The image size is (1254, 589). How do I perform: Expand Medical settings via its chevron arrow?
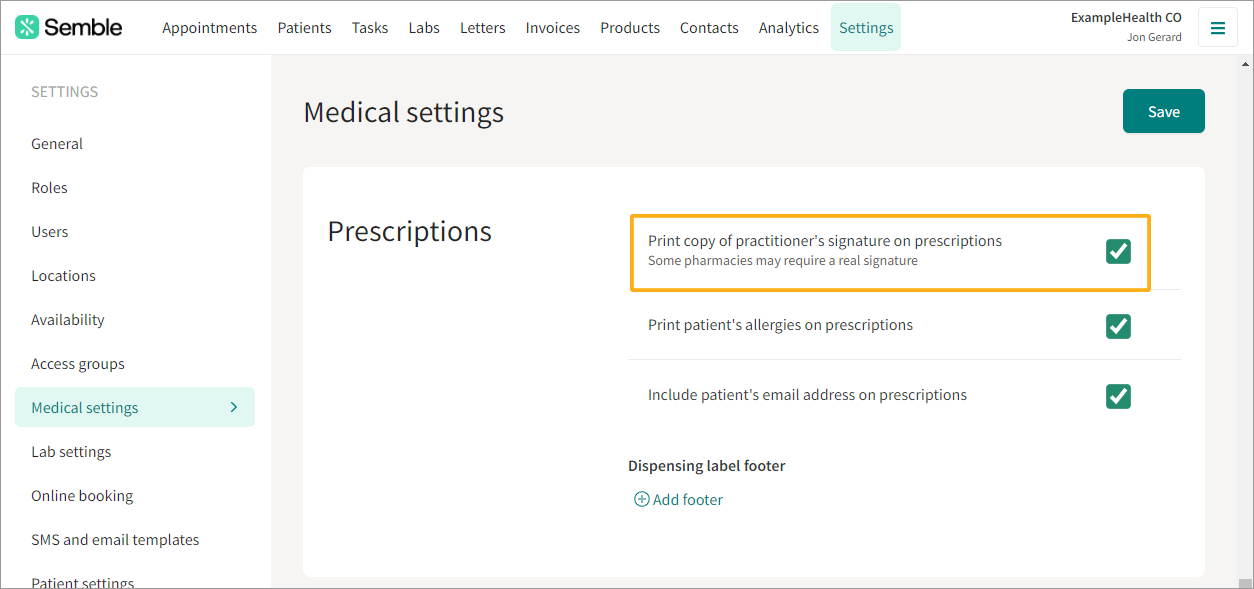click(233, 407)
